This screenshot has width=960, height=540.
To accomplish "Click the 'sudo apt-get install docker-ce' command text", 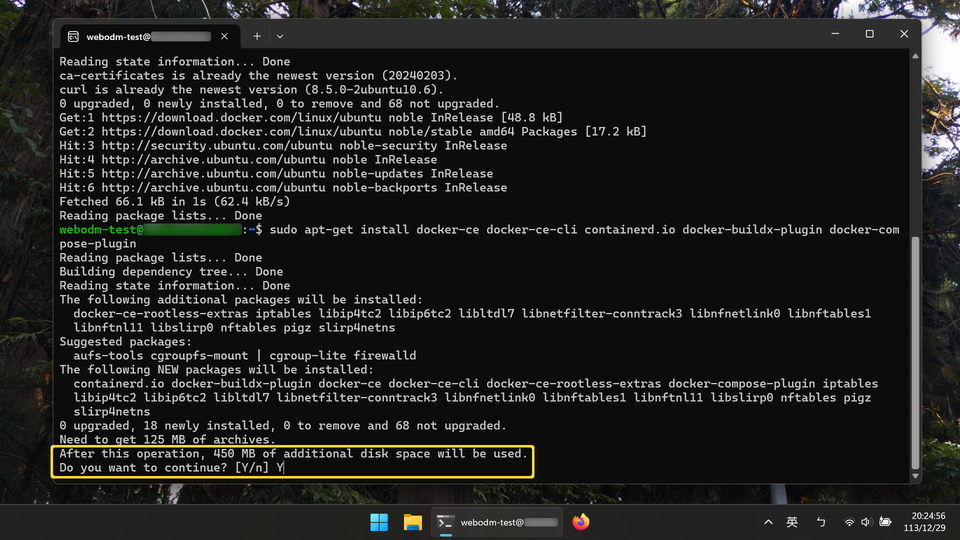I will point(375,230).
